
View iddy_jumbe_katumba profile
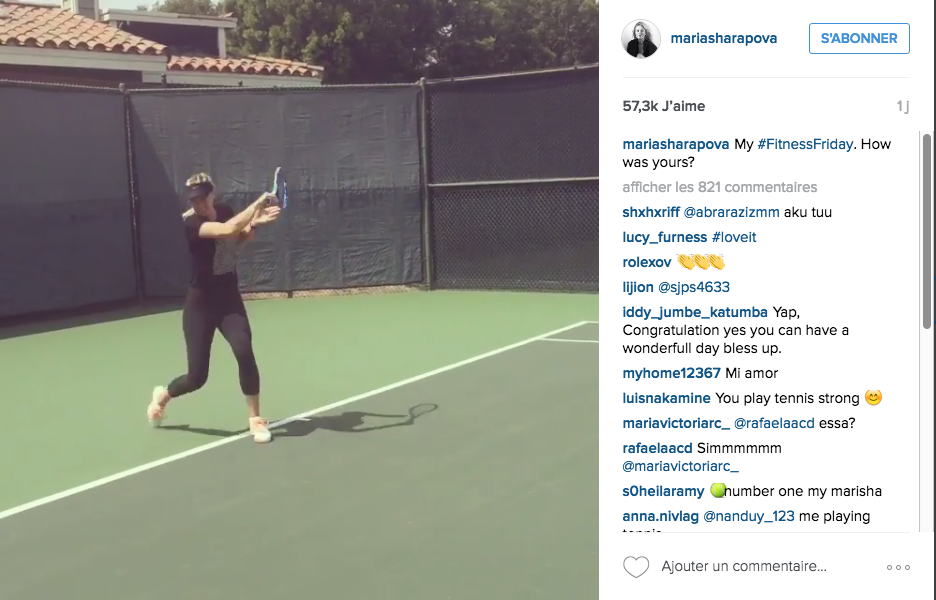pyautogui.click(x=695, y=312)
